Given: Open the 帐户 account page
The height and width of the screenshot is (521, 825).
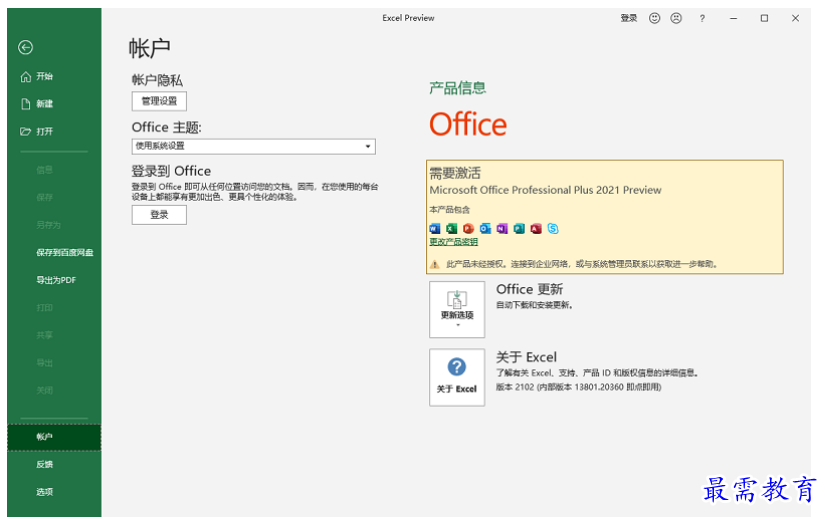Looking at the screenshot, I should pyautogui.click(x=54, y=437).
